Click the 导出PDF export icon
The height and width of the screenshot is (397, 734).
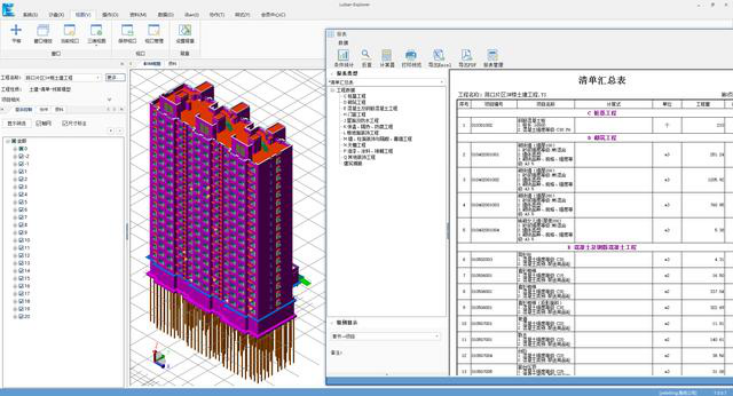(466, 55)
